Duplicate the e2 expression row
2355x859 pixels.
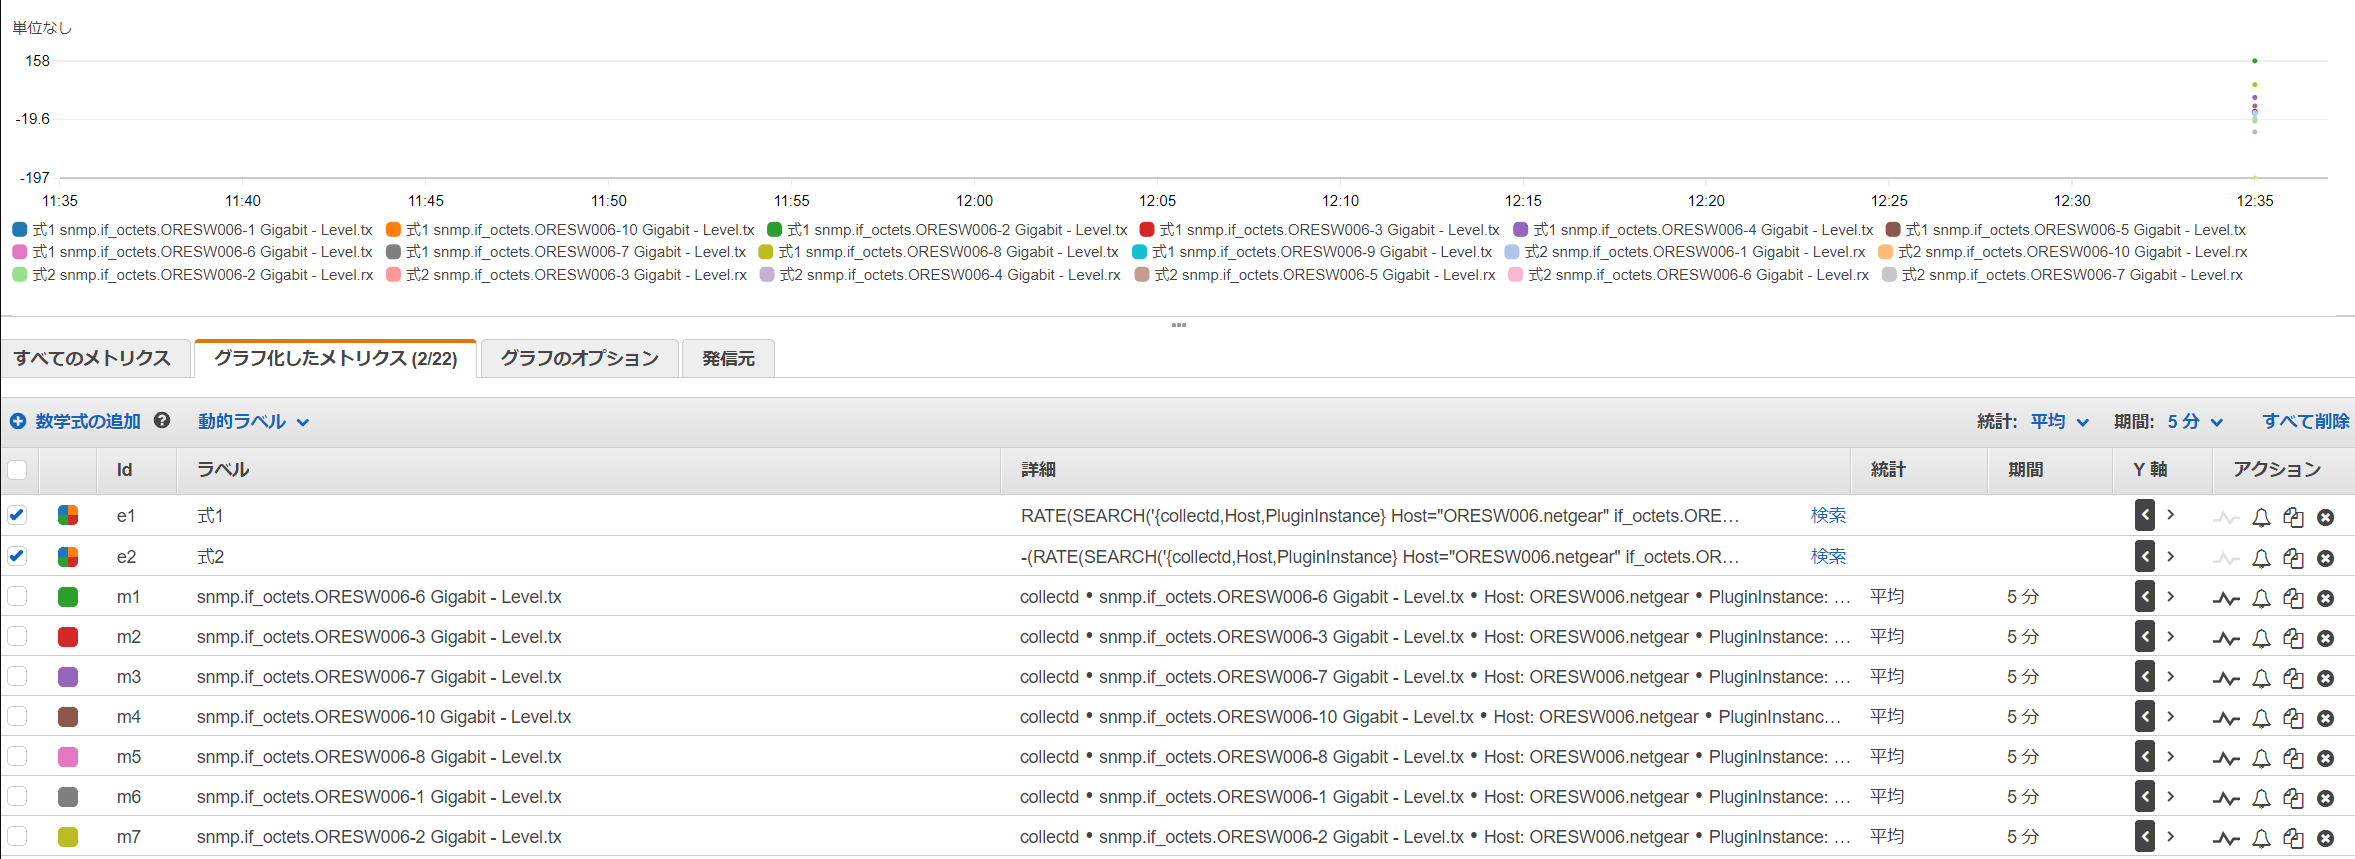click(x=2293, y=558)
